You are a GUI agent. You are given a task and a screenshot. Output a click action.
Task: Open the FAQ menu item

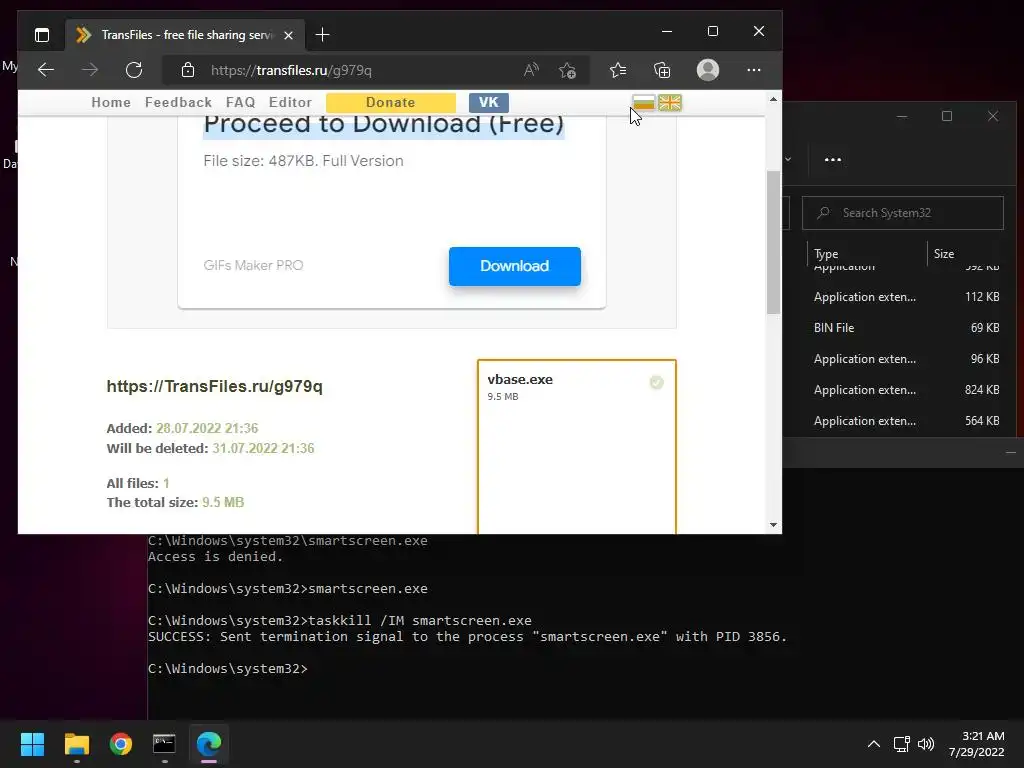240,103
